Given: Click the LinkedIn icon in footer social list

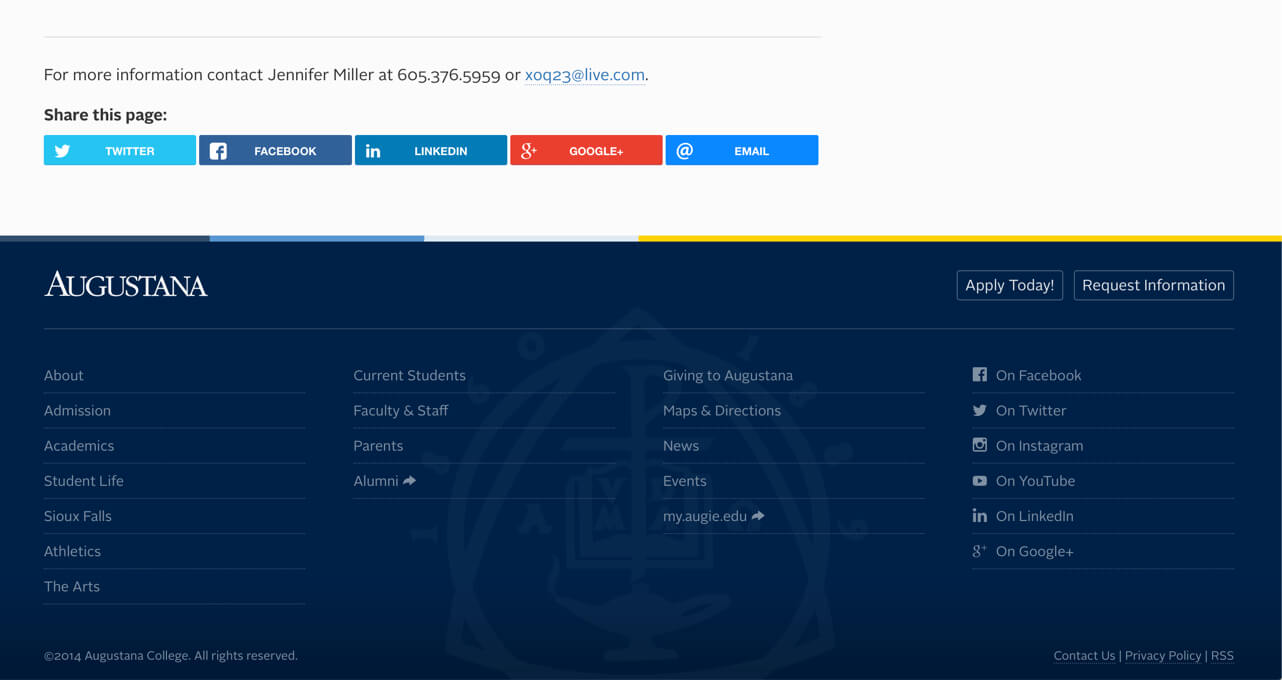Looking at the screenshot, I should [x=979, y=516].
